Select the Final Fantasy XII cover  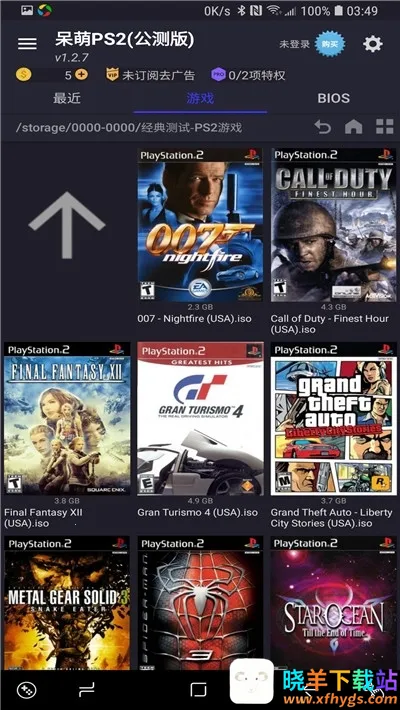click(67, 418)
